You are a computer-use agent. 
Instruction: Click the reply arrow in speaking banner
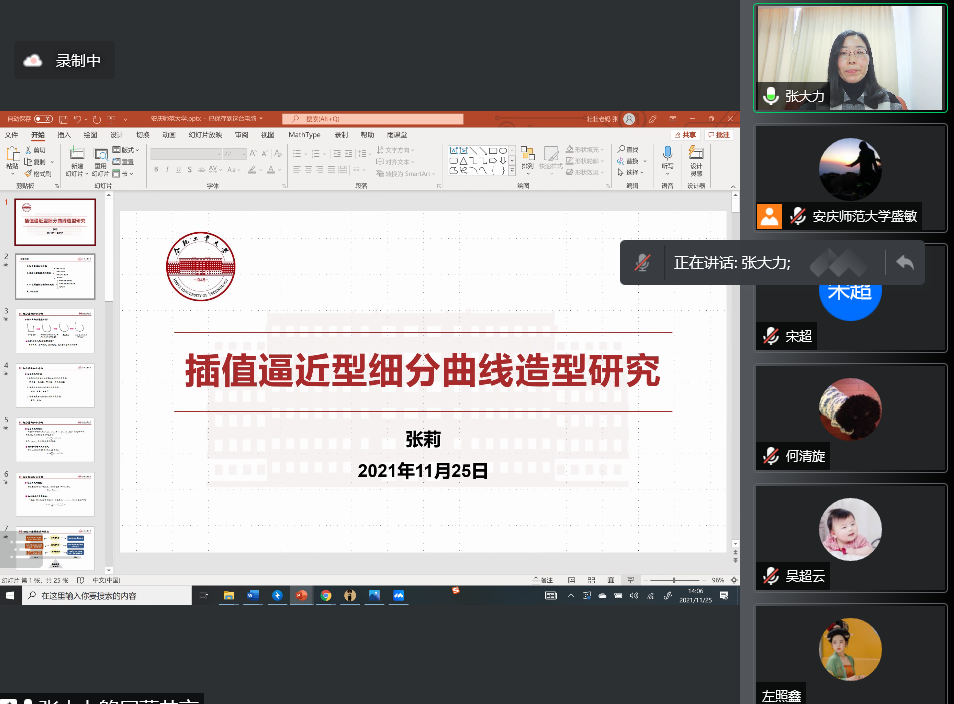(905, 262)
